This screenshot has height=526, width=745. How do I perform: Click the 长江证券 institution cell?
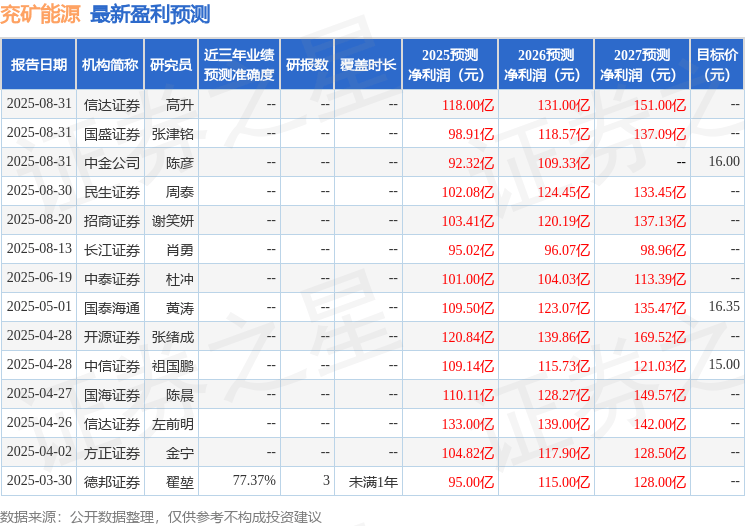click(x=112, y=250)
